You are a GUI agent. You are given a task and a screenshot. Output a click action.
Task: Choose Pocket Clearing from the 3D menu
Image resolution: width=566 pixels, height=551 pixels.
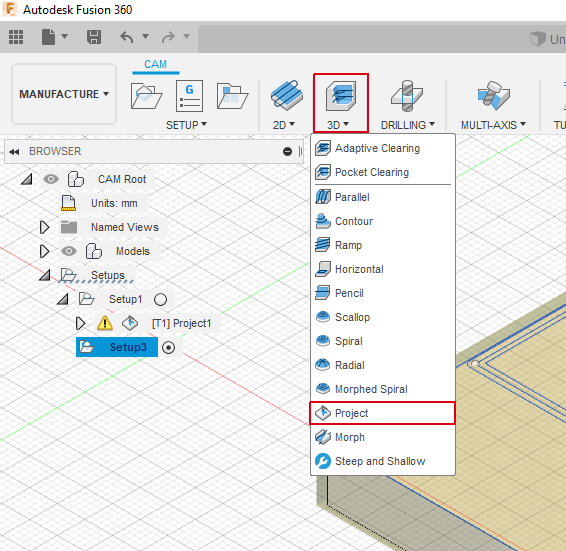383,172
